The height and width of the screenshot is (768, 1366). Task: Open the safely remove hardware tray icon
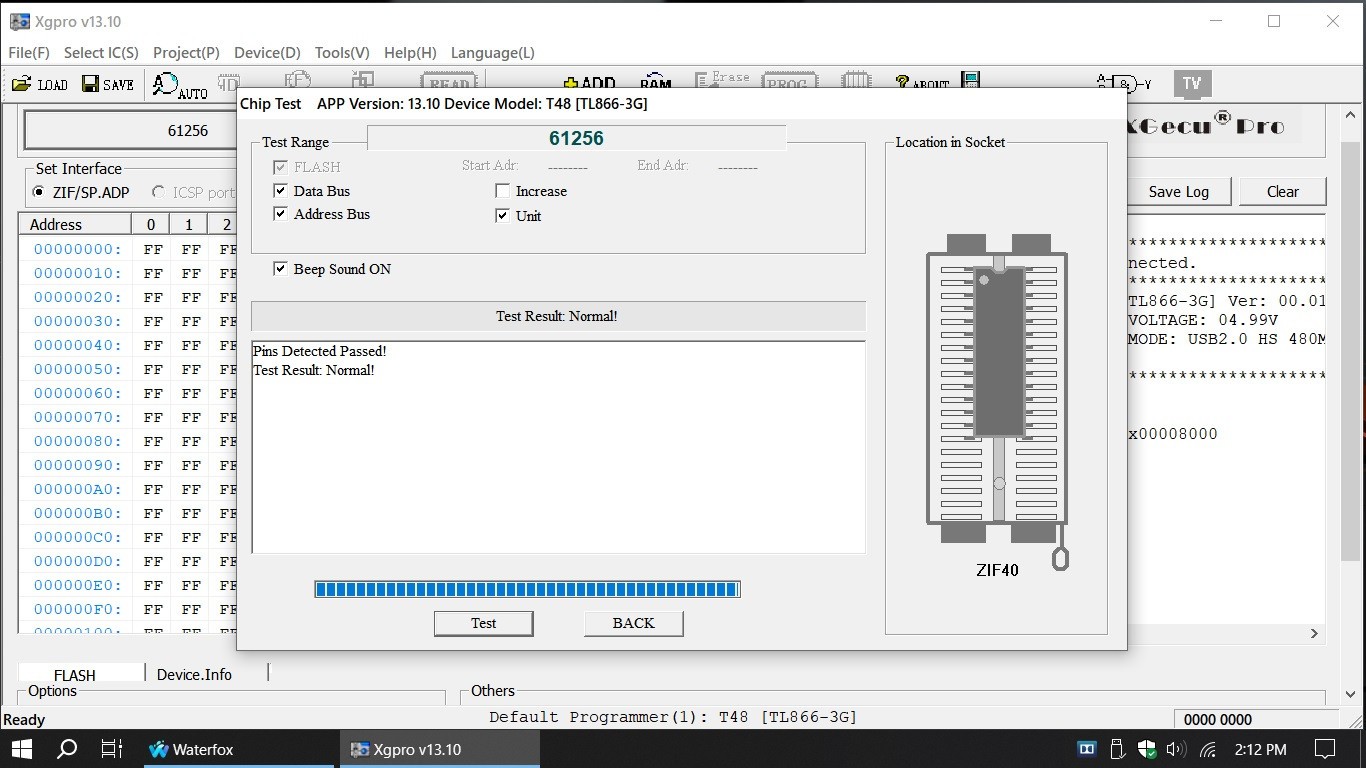(x=1118, y=749)
